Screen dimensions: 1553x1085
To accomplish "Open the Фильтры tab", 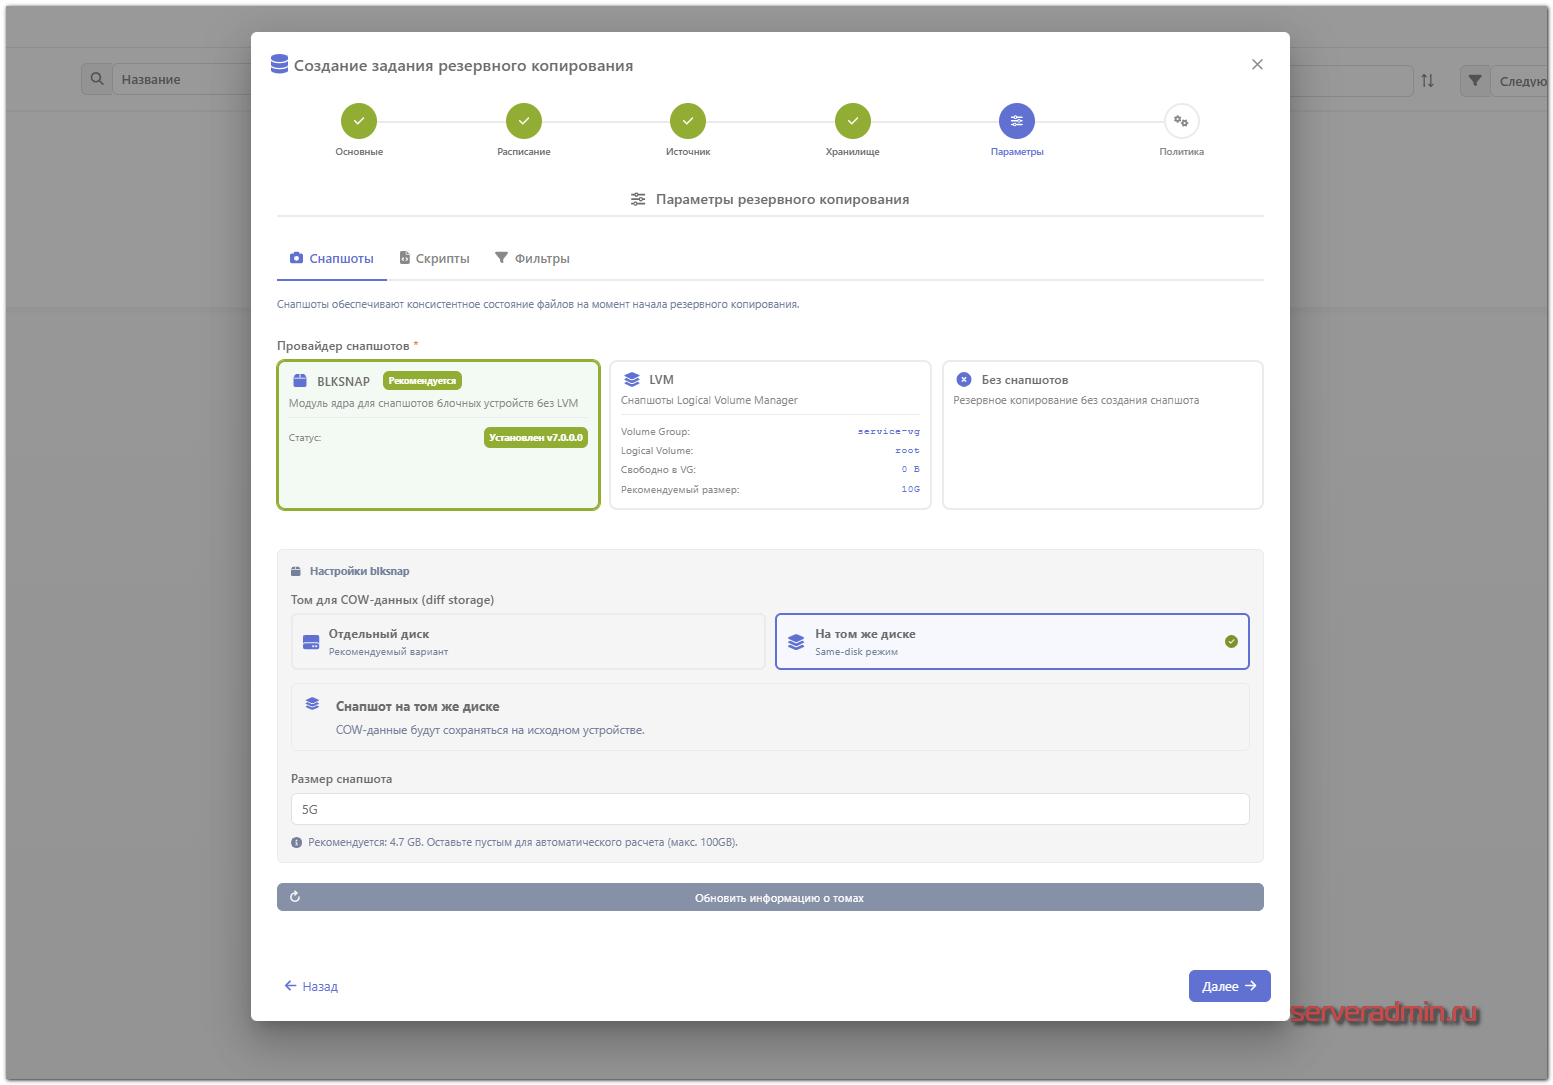I will pos(532,258).
